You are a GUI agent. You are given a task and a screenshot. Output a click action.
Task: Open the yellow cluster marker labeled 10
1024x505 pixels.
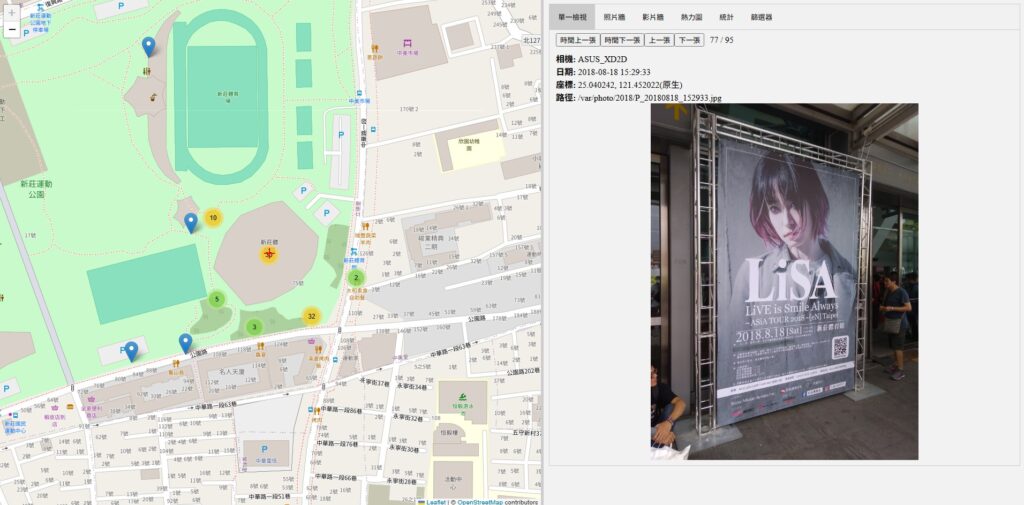[212, 217]
